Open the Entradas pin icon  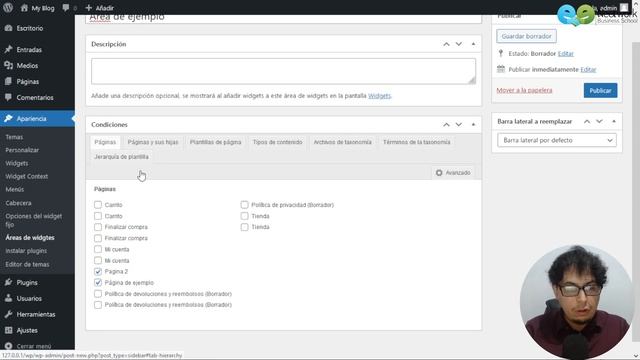point(8,49)
